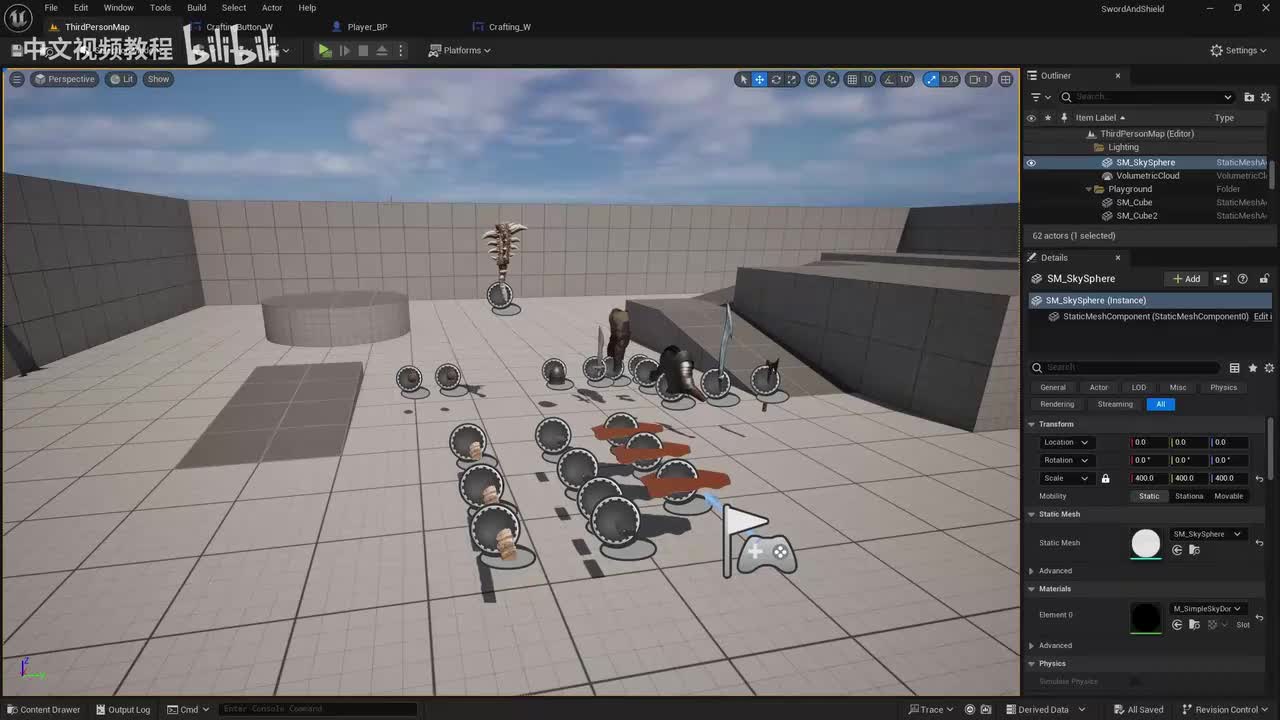Open the Perspective view mode menu
The image size is (1280, 720).
[x=65, y=79]
